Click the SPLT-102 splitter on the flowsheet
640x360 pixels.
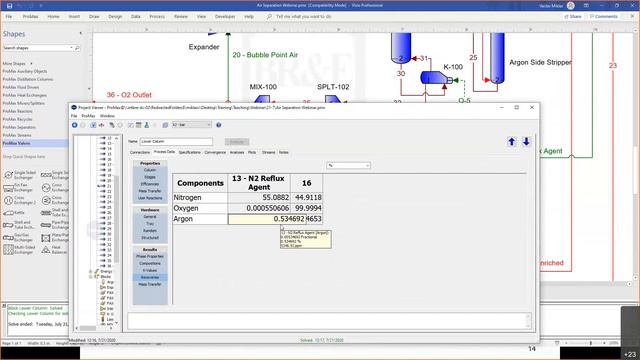tap(333, 99)
